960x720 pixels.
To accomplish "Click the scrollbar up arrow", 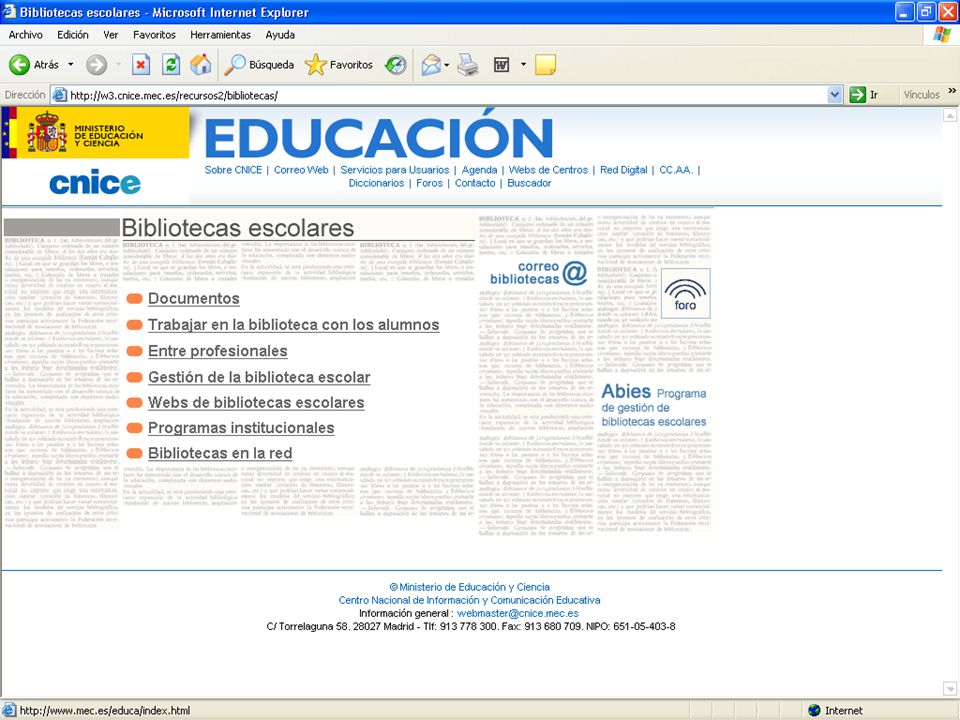I will [x=950, y=114].
